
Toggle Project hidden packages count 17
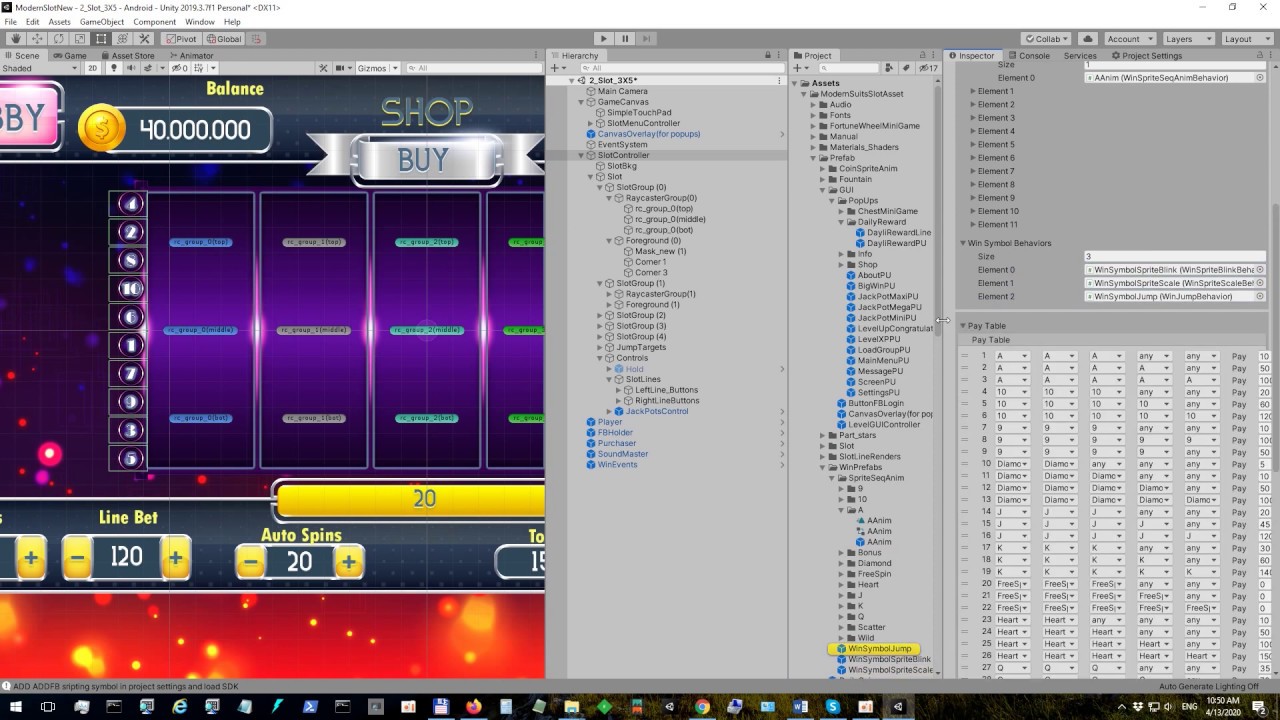929,68
